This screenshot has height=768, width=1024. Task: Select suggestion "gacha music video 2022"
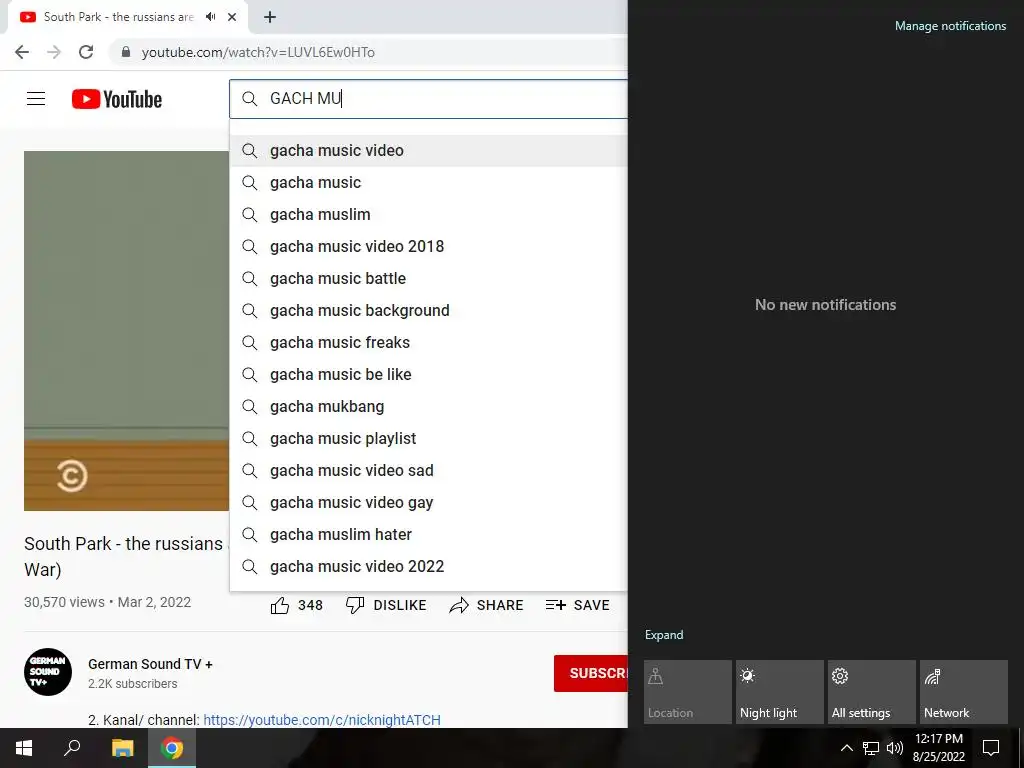pos(428,566)
